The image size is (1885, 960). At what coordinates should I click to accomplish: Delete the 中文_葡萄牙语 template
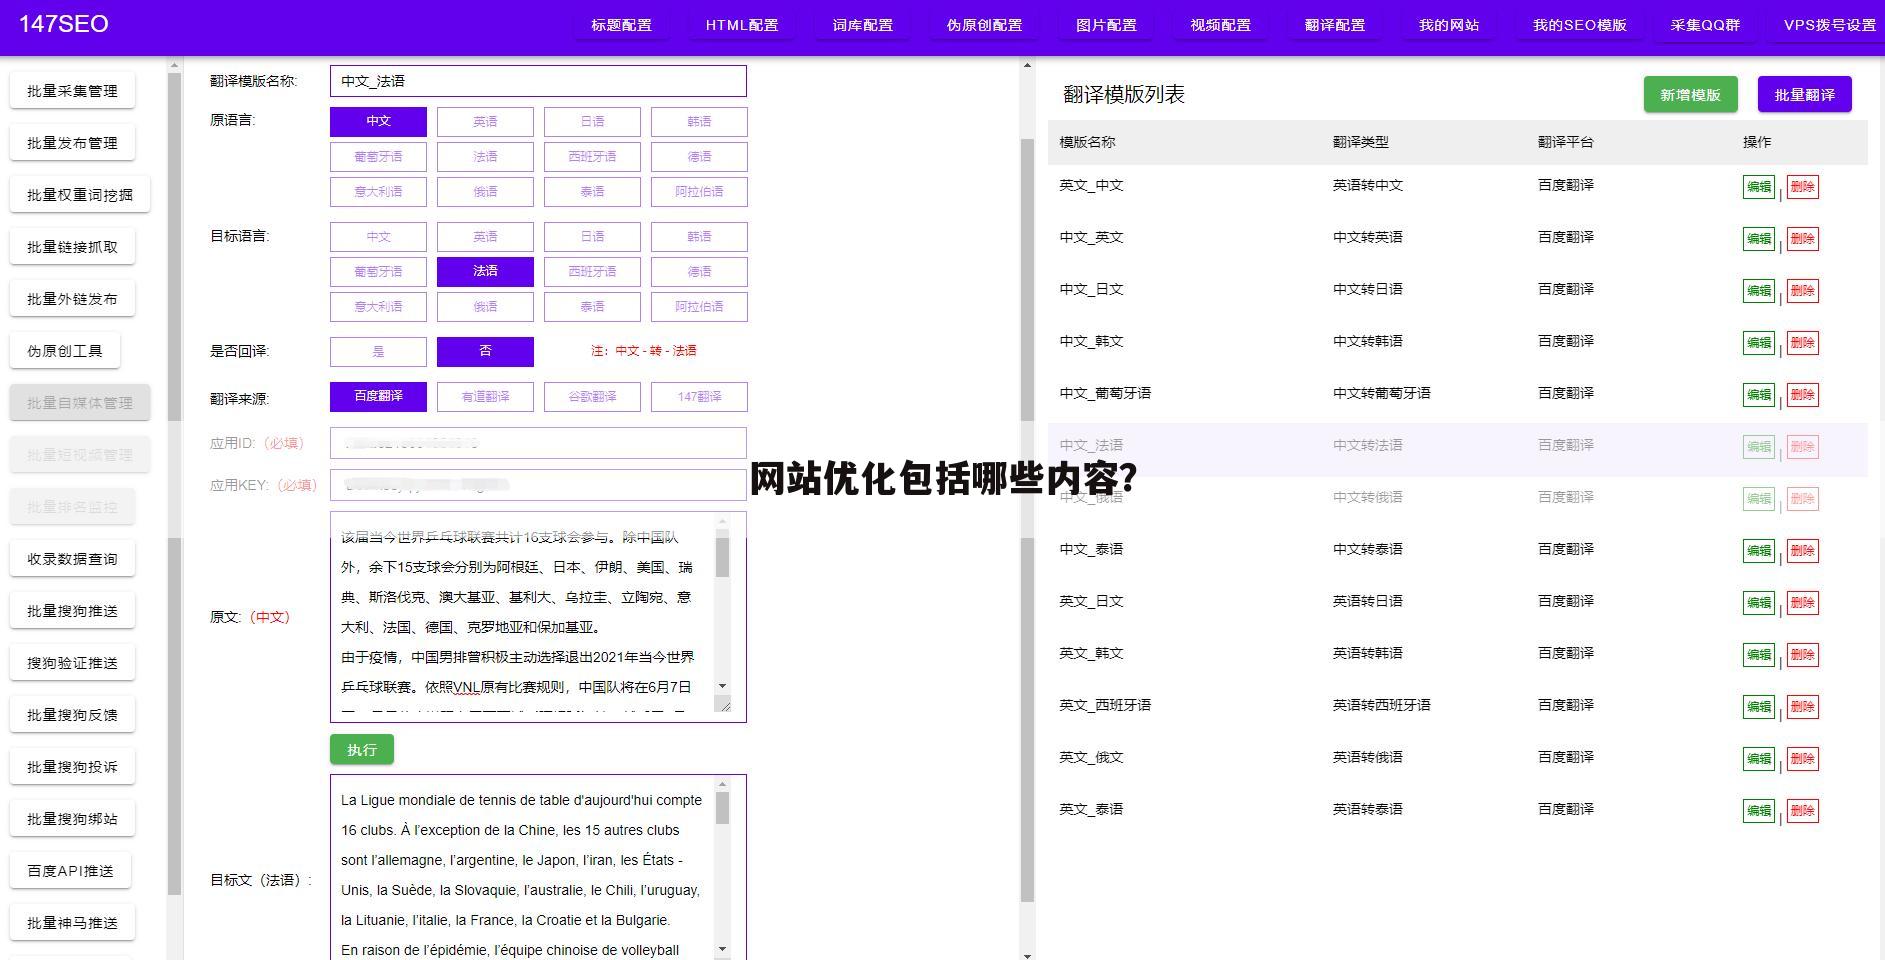(x=1802, y=394)
